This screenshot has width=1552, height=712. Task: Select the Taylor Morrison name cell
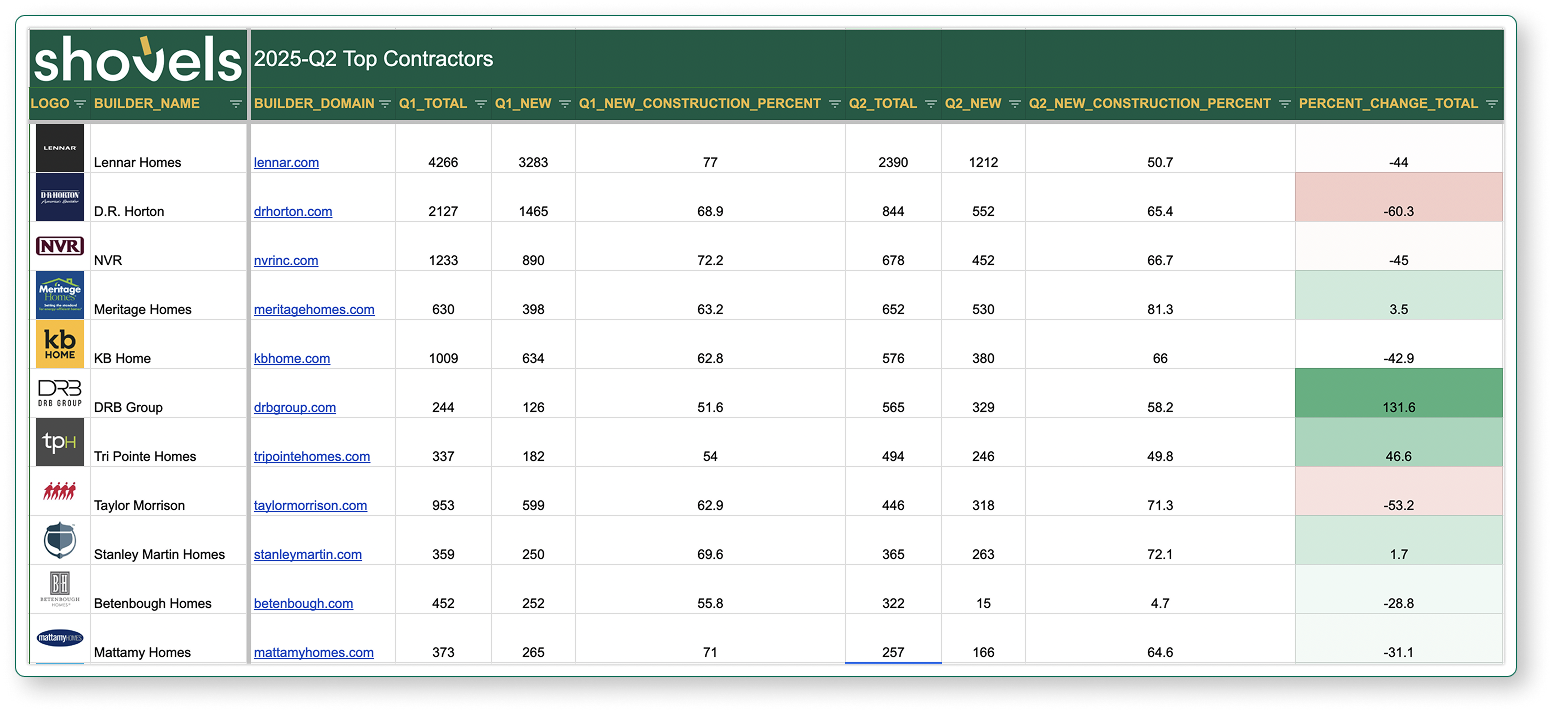tap(169, 491)
